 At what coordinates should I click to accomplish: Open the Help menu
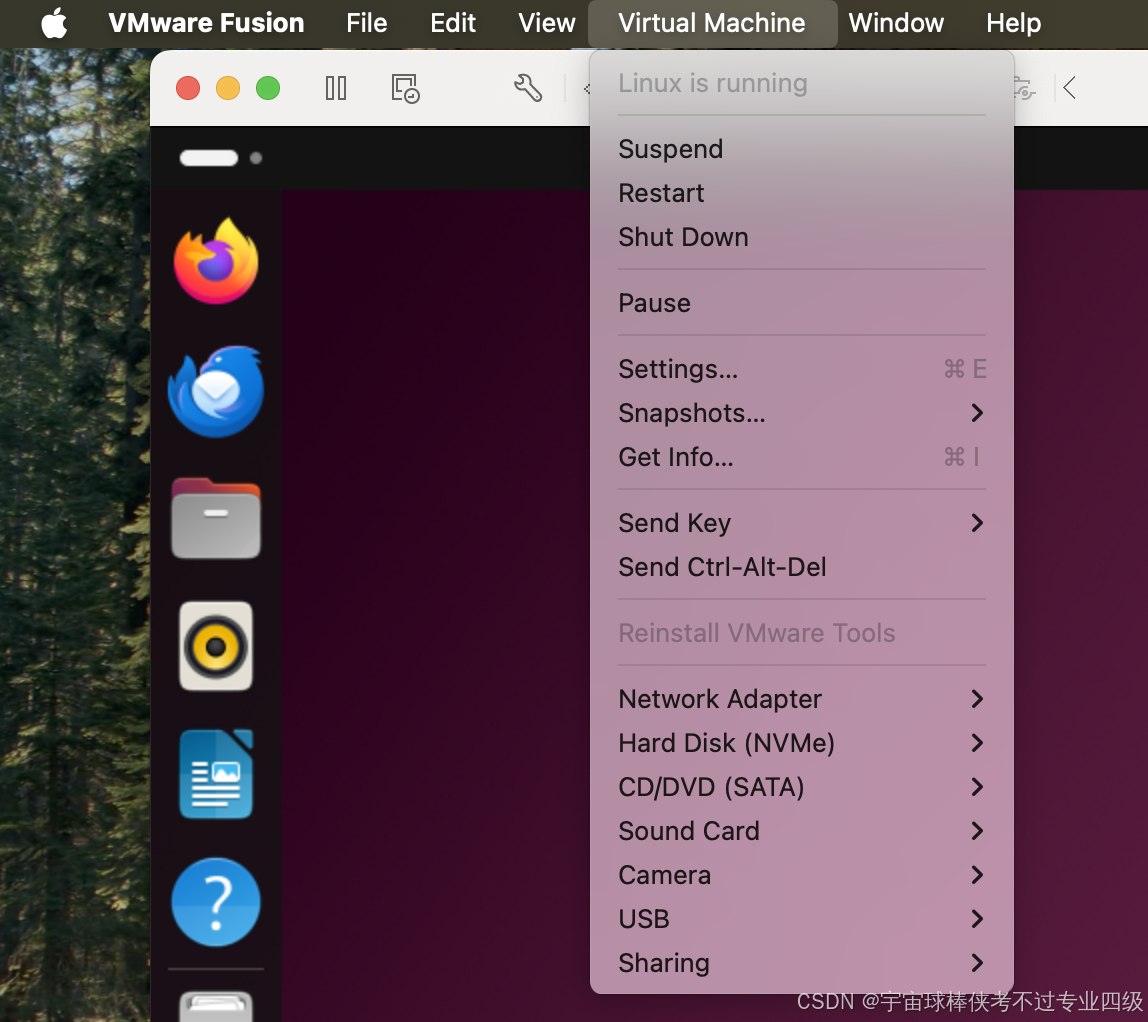point(1013,23)
